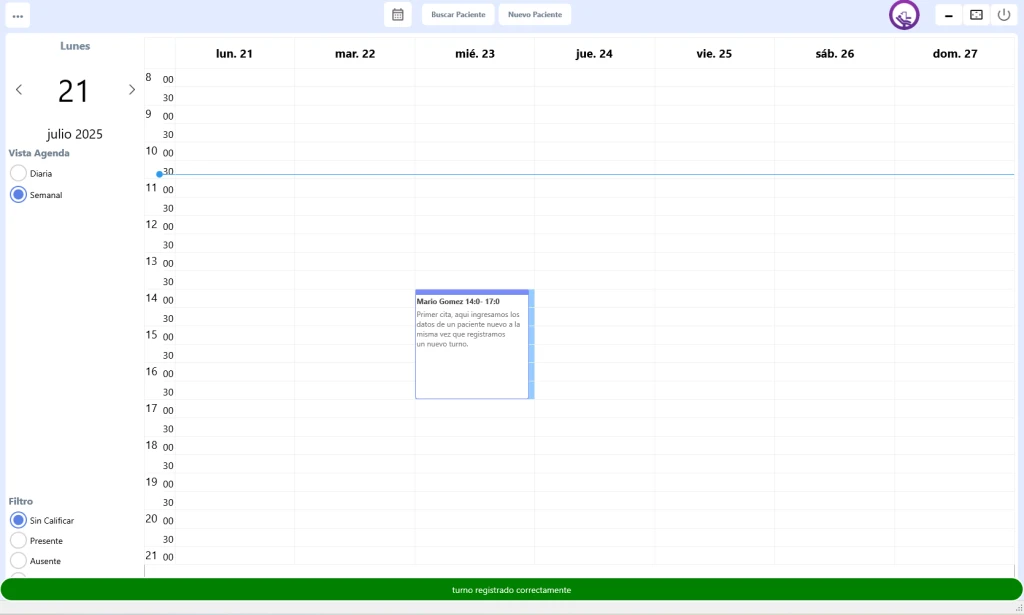Minimize the application window
Screen dimensions: 1024x615
[x=948, y=15]
